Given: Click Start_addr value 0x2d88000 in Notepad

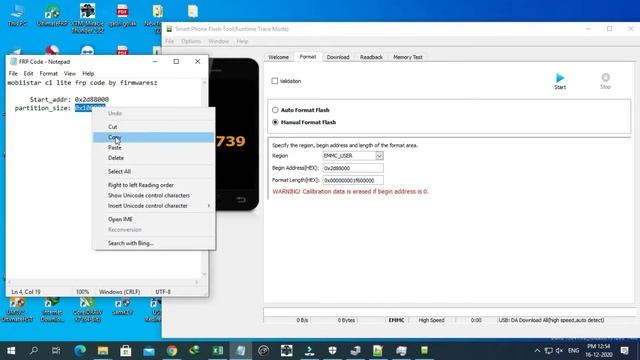Looking at the screenshot, I should coord(91,99).
